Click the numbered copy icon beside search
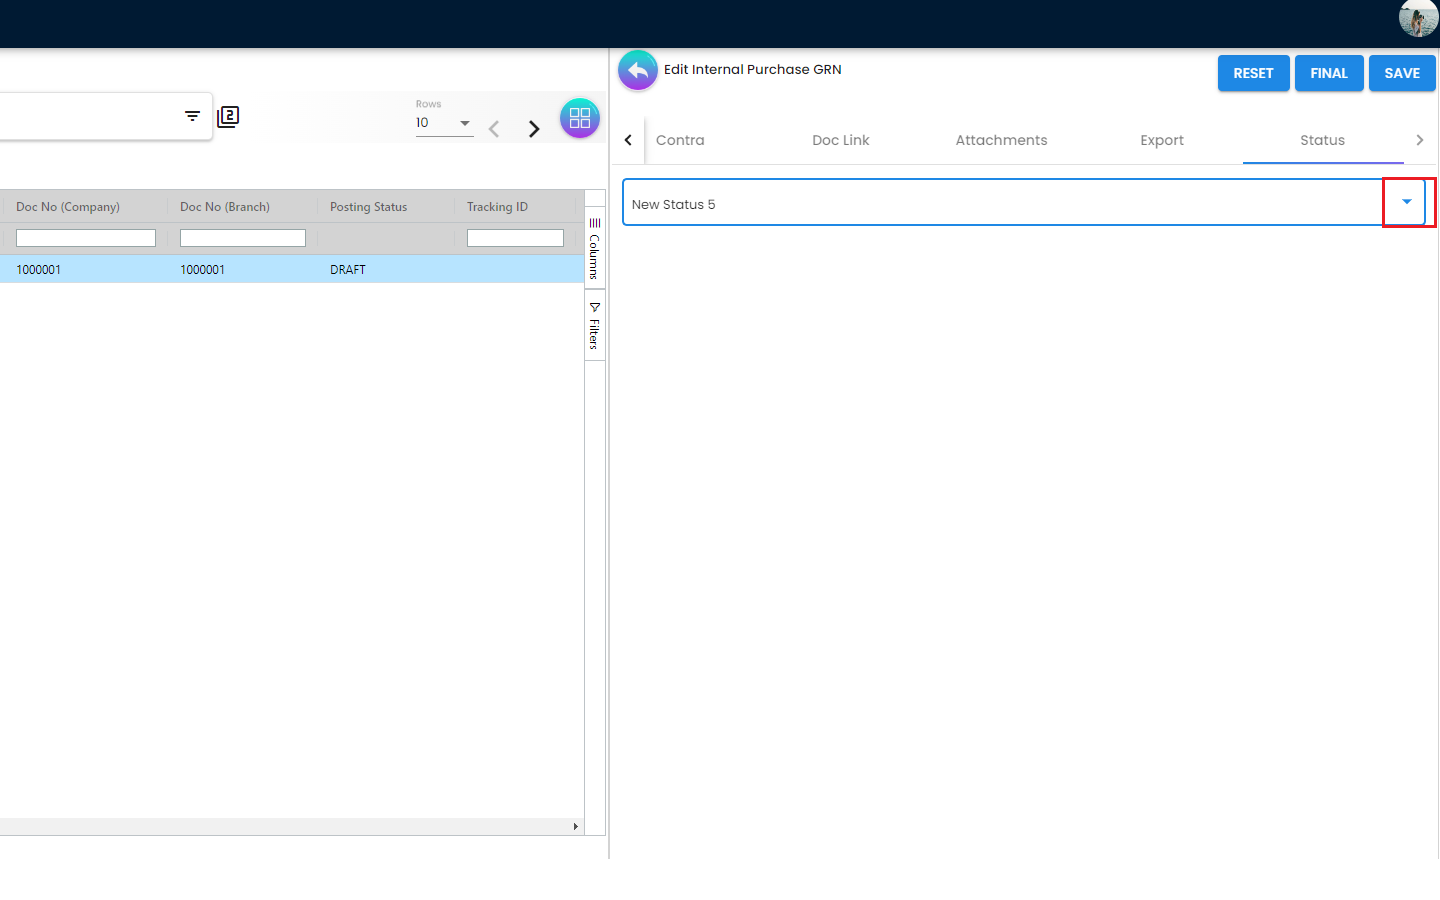 click(x=228, y=117)
